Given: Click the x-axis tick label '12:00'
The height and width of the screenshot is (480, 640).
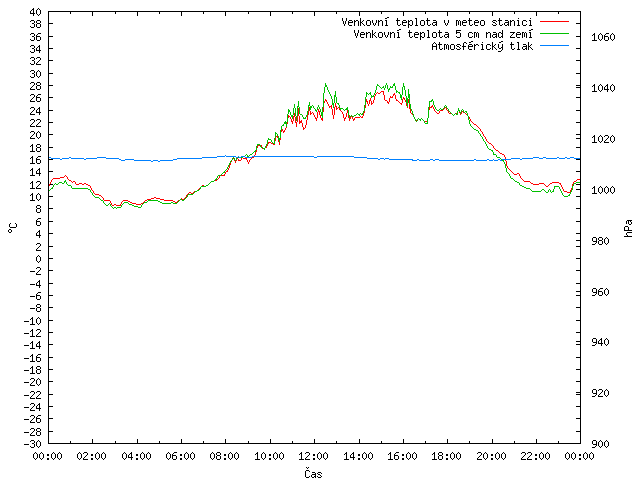Looking at the screenshot, I should (x=313, y=456).
